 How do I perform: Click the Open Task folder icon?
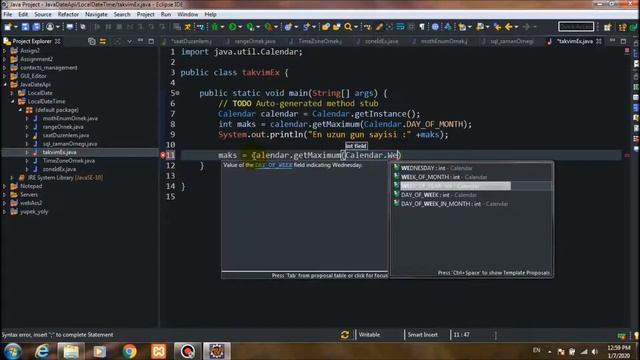(336, 27)
